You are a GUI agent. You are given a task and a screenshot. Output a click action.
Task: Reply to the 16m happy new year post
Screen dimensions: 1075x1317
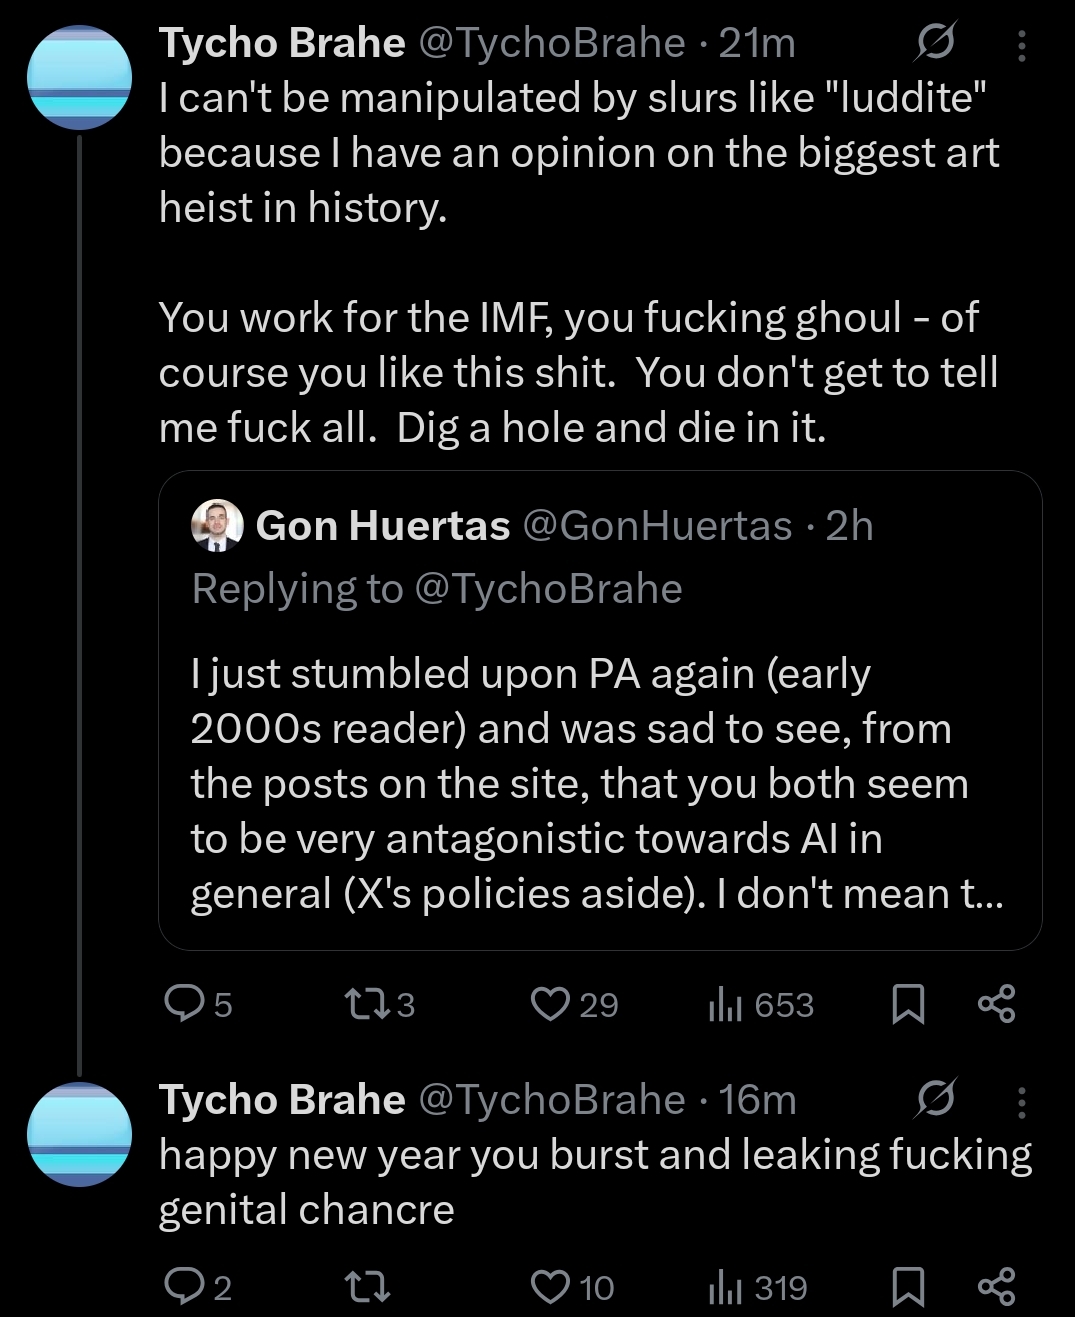coord(184,1287)
